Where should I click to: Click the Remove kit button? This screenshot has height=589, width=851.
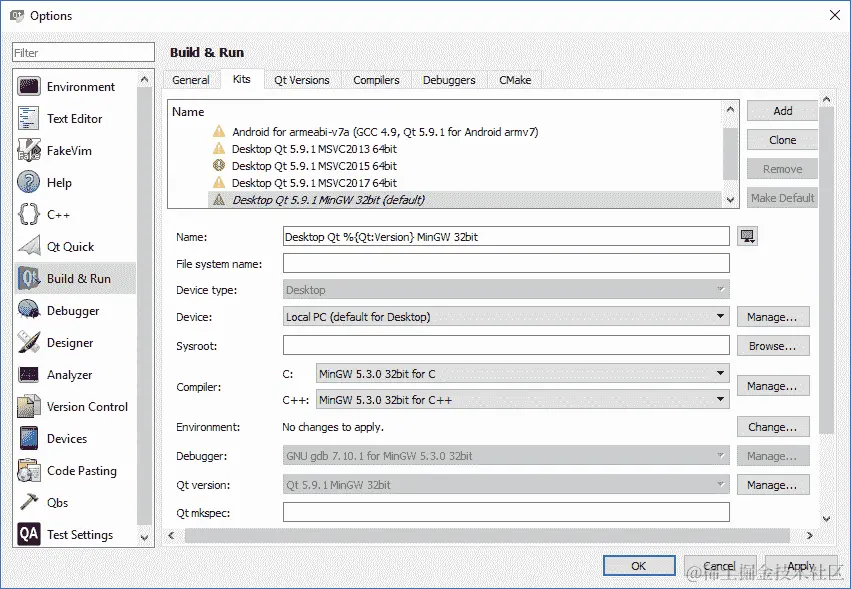[x=782, y=169]
